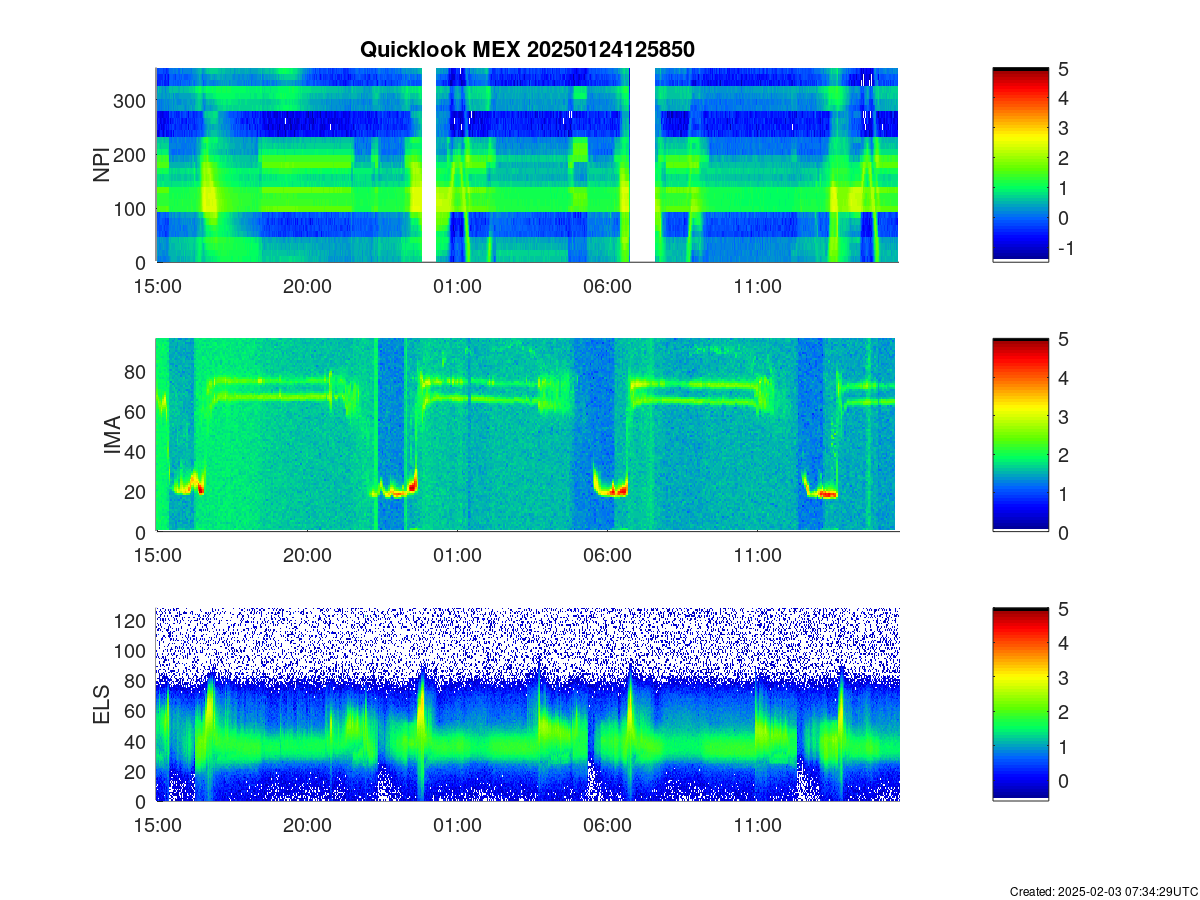
Task: Click the 2 label on the IMA color bar
Action: pyautogui.click(x=1064, y=455)
